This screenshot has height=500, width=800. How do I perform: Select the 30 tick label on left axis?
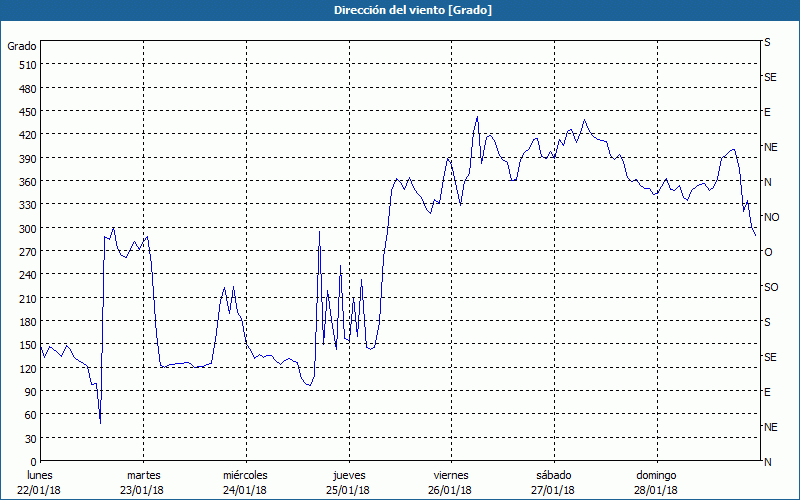(29, 439)
